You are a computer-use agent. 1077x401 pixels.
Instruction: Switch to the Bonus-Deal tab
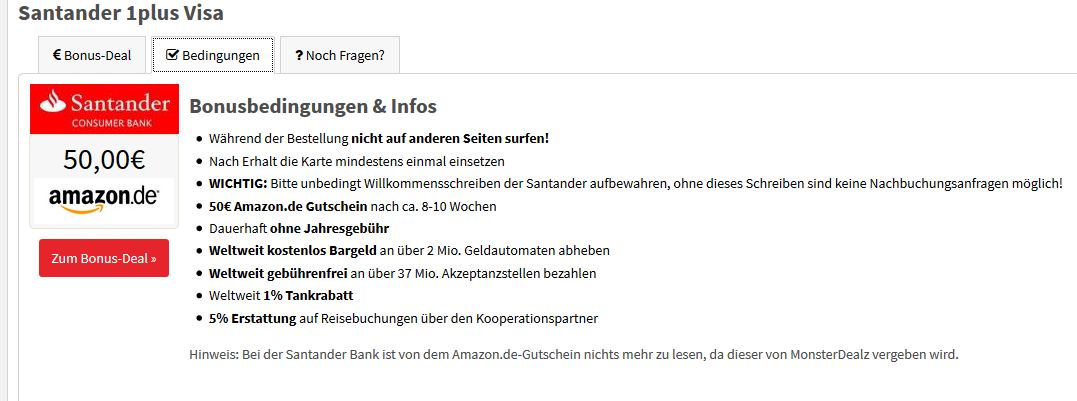pos(92,55)
